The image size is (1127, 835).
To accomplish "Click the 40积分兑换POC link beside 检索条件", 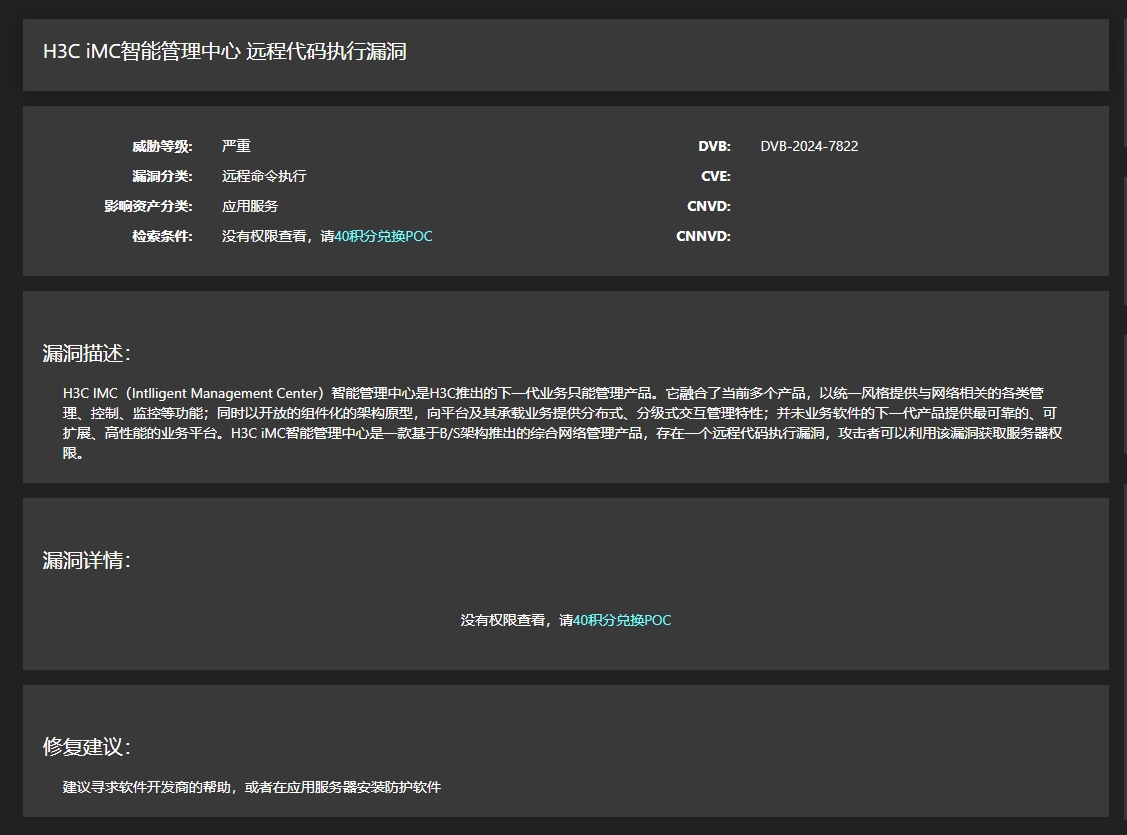I will 383,236.
